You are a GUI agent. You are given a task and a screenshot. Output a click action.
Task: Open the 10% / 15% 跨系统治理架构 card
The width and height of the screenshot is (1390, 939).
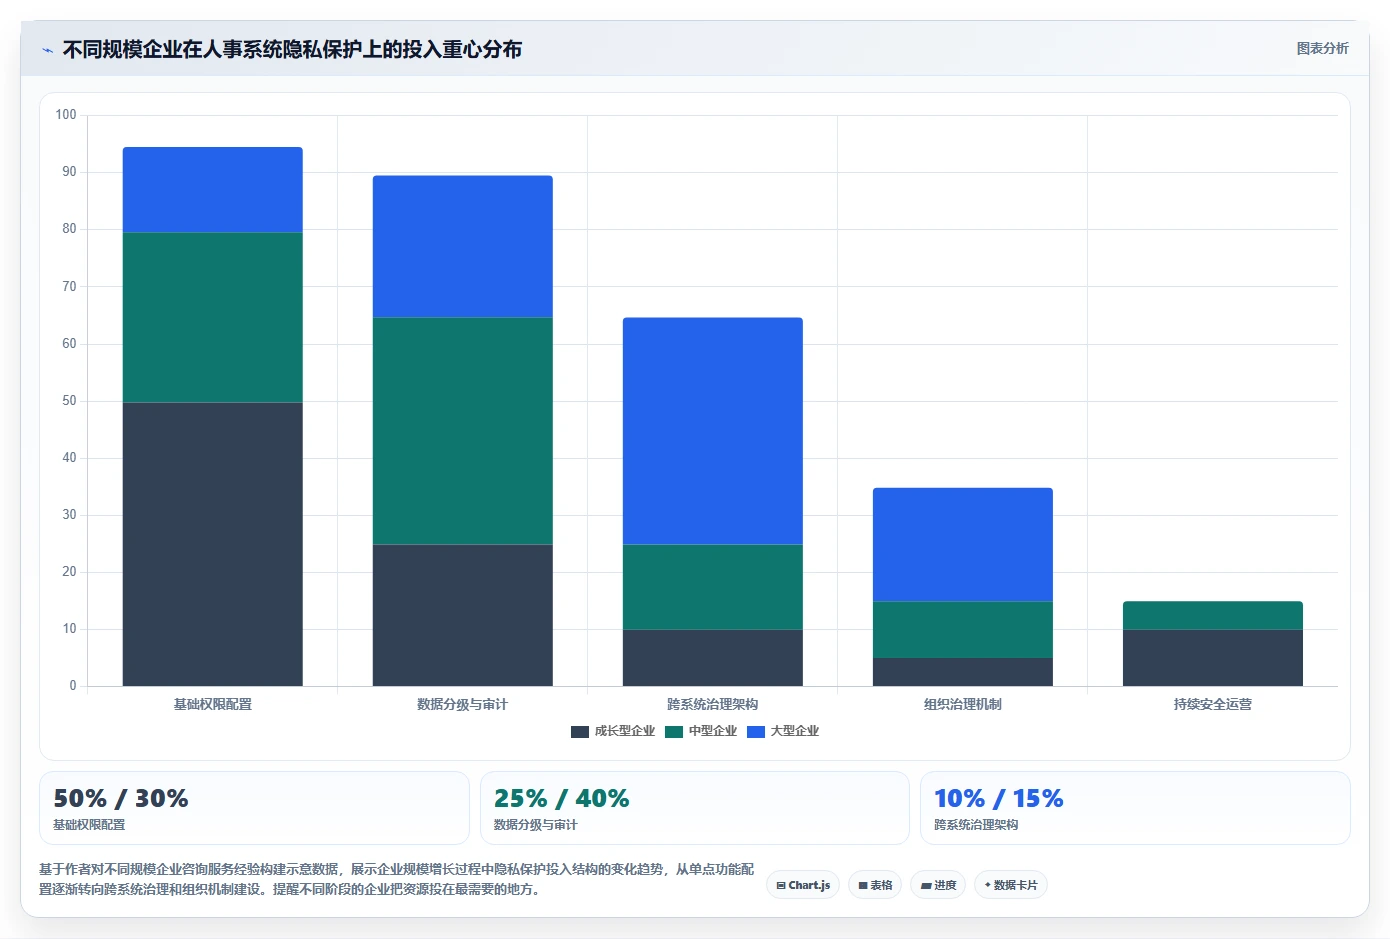1135,808
